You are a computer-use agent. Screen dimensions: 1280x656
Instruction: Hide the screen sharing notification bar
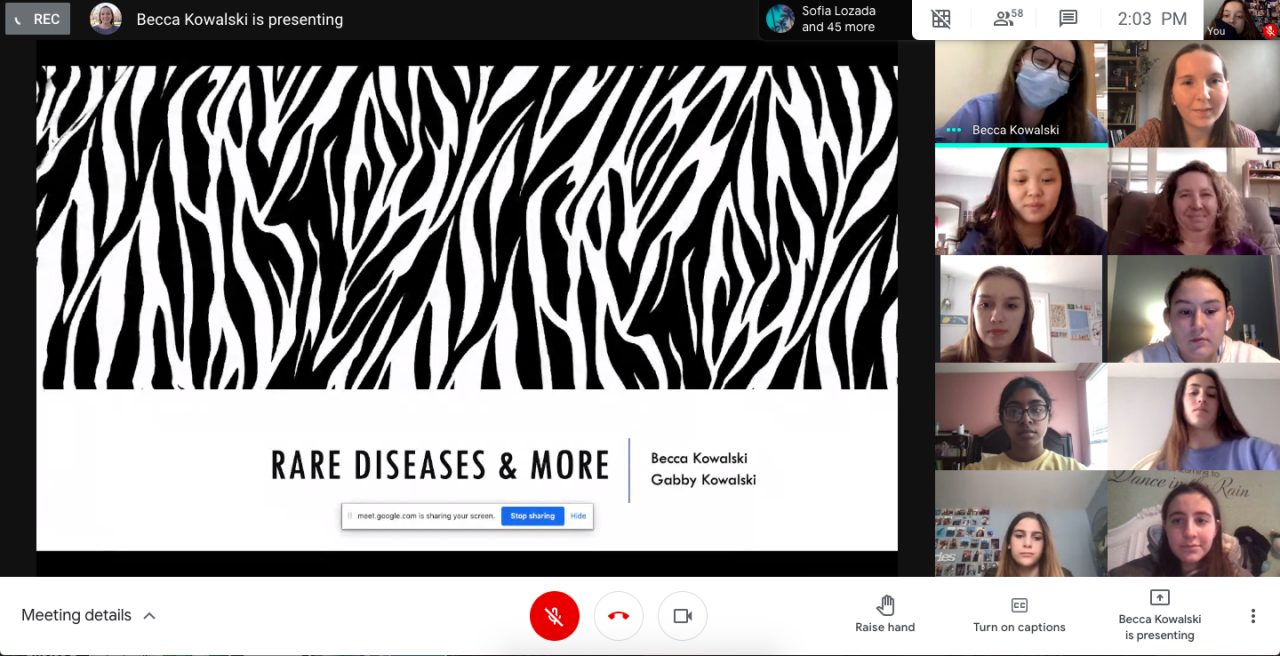tap(578, 516)
